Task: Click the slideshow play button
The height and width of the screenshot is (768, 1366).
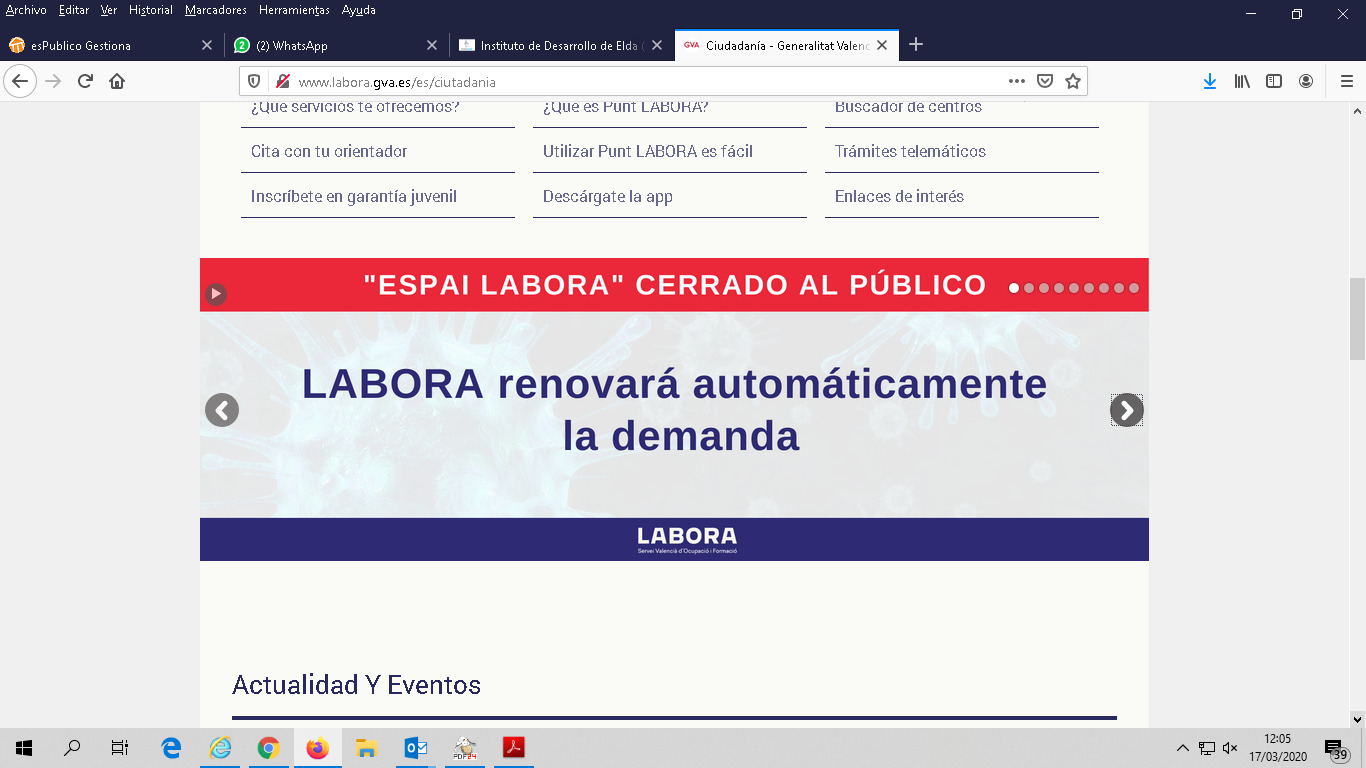Action: point(216,294)
